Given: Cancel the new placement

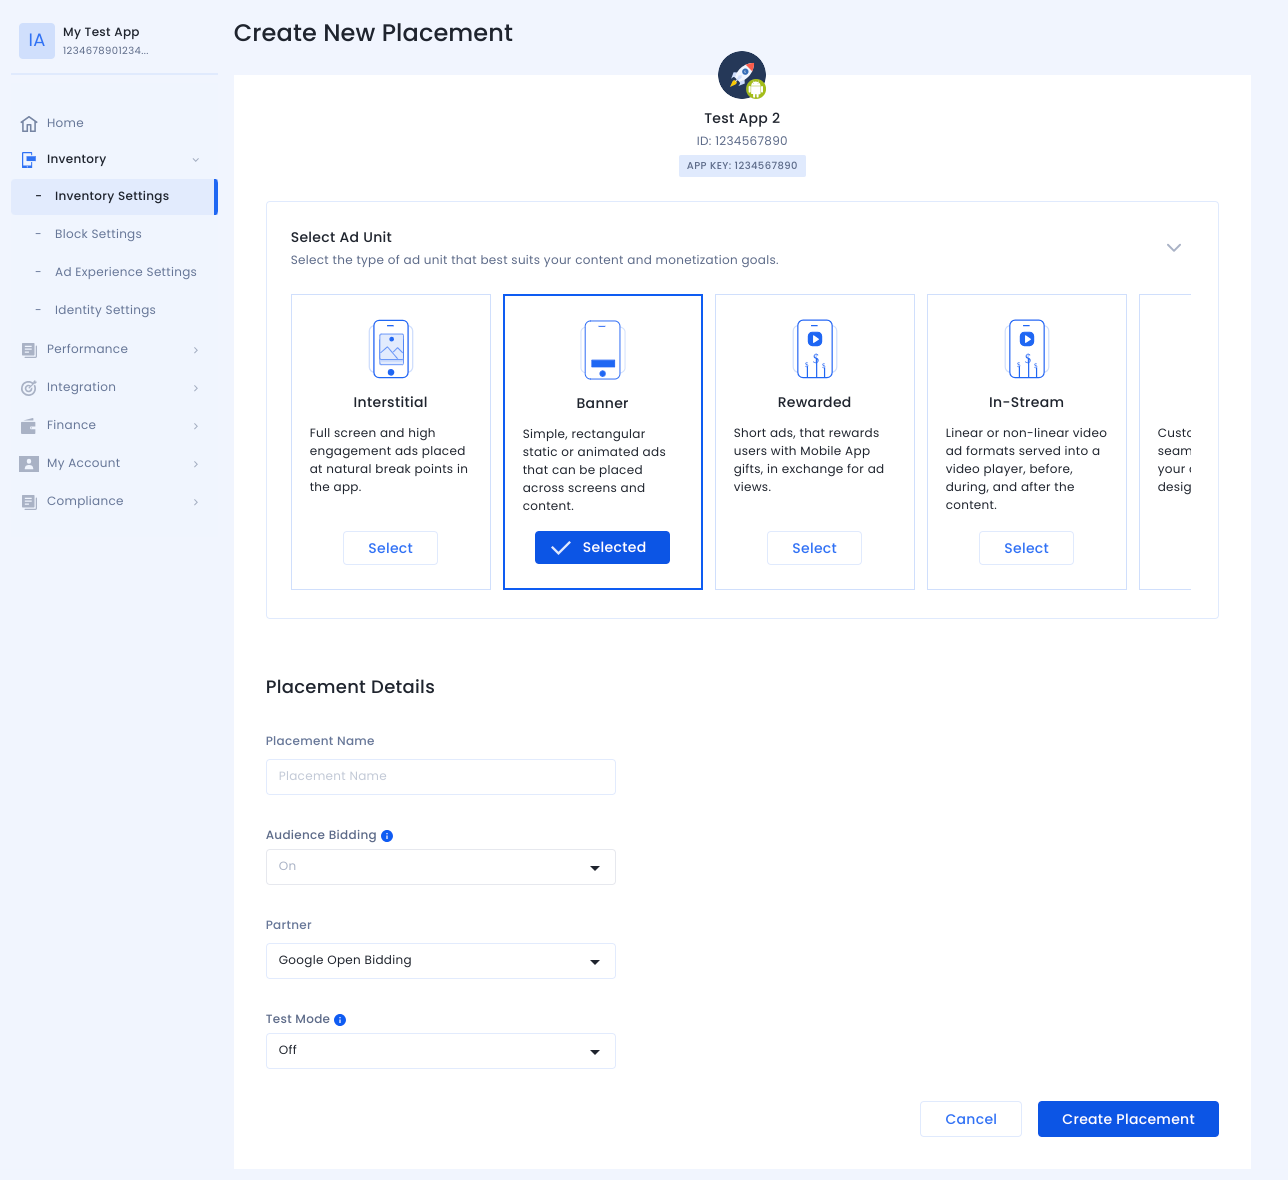Looking at the screenshot, I should pyautogui.click(x=970, y=1119).
